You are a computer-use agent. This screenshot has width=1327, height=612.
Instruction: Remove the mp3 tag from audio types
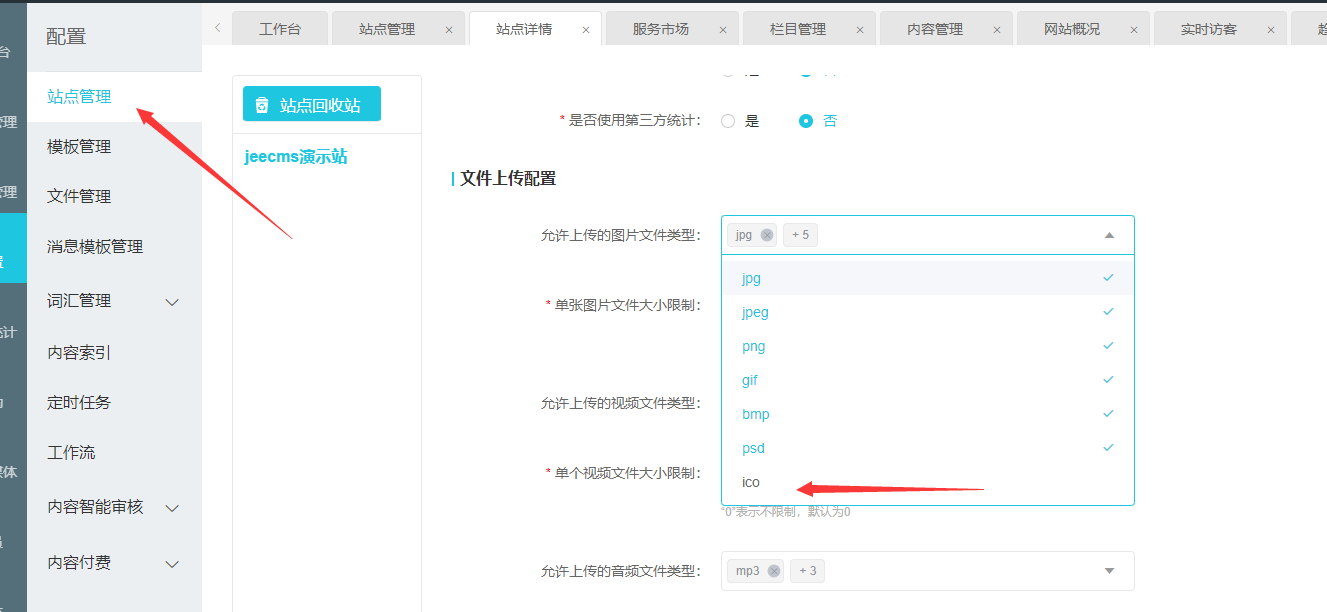pyautogui.click(x=773, y=571)
